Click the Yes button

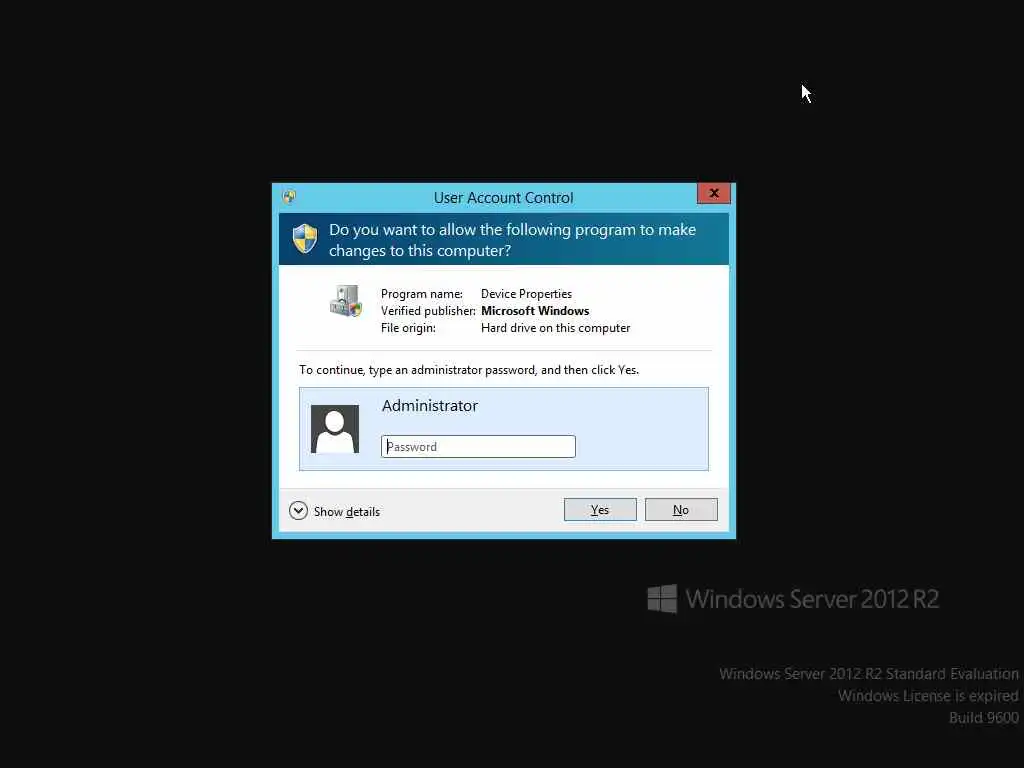600,509
